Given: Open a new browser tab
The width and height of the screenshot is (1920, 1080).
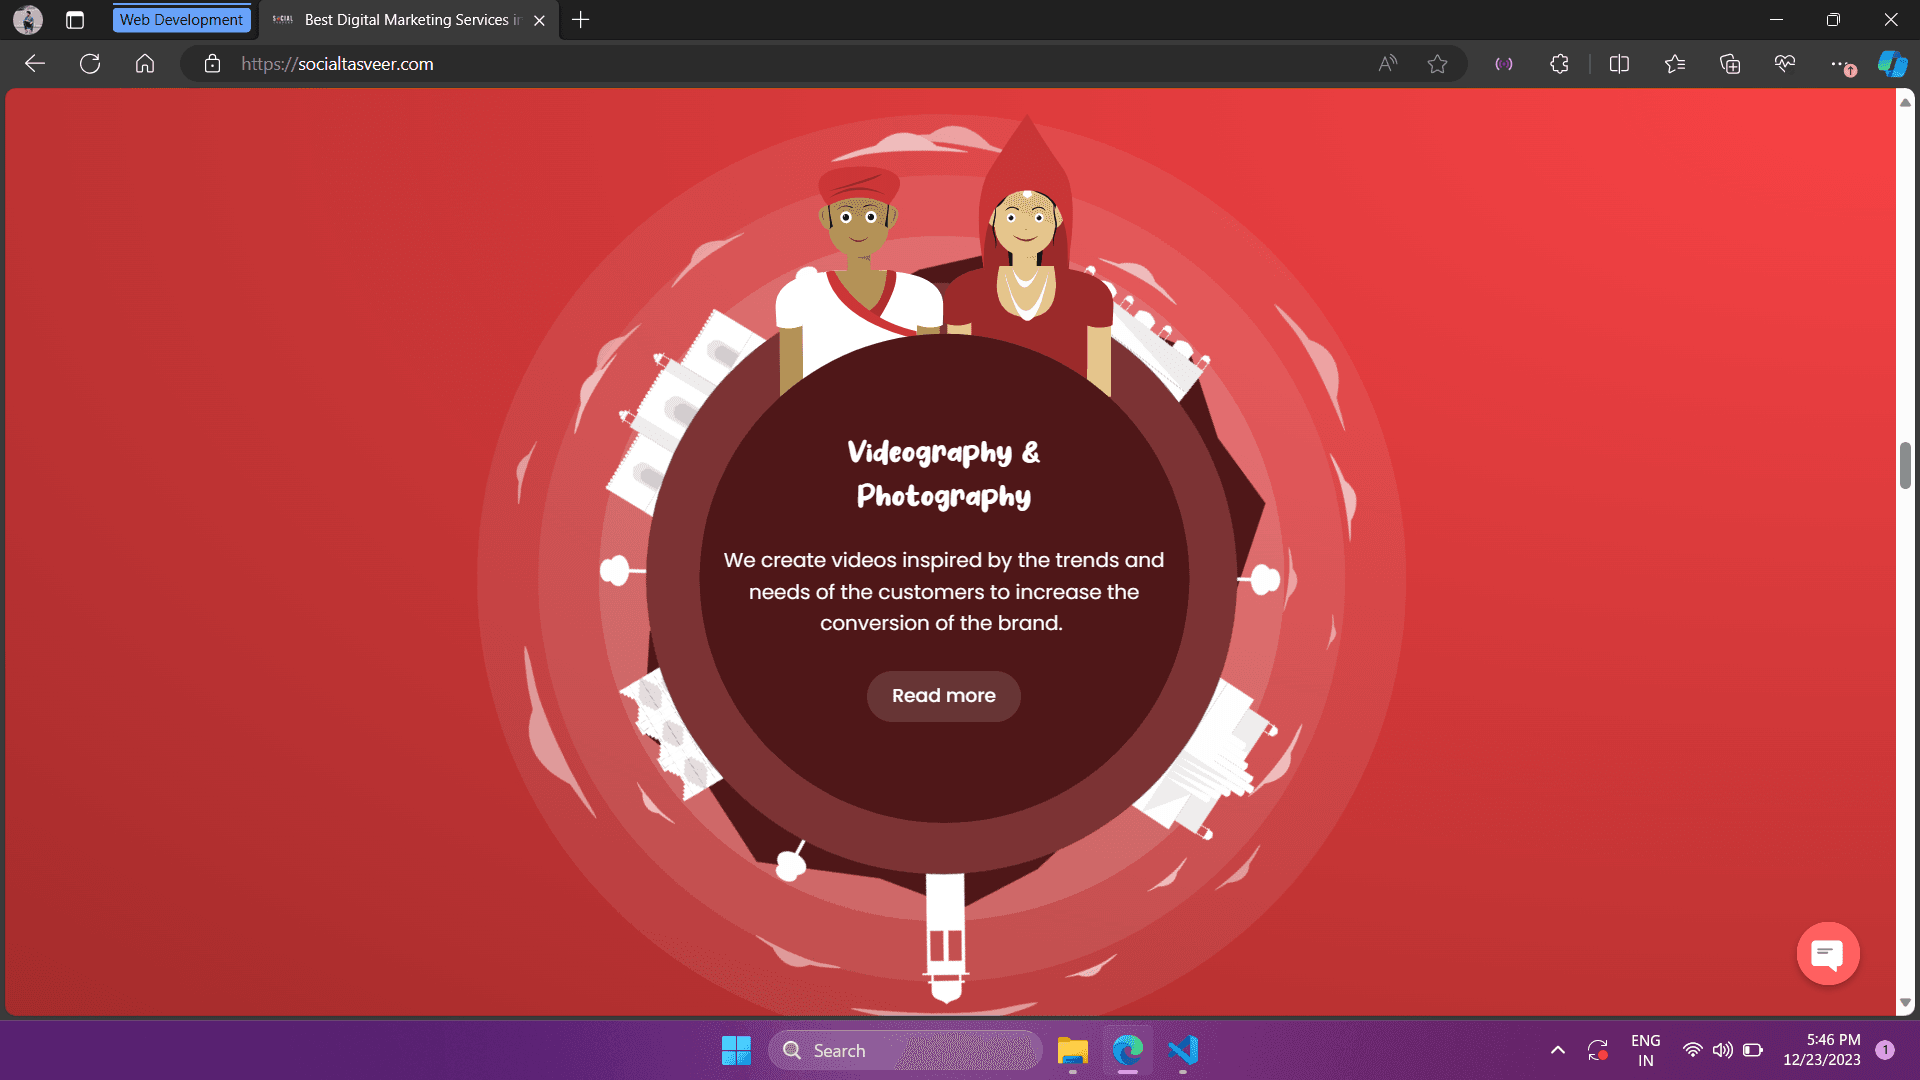Looking at the screenshot, I should (x=581, y=20).
